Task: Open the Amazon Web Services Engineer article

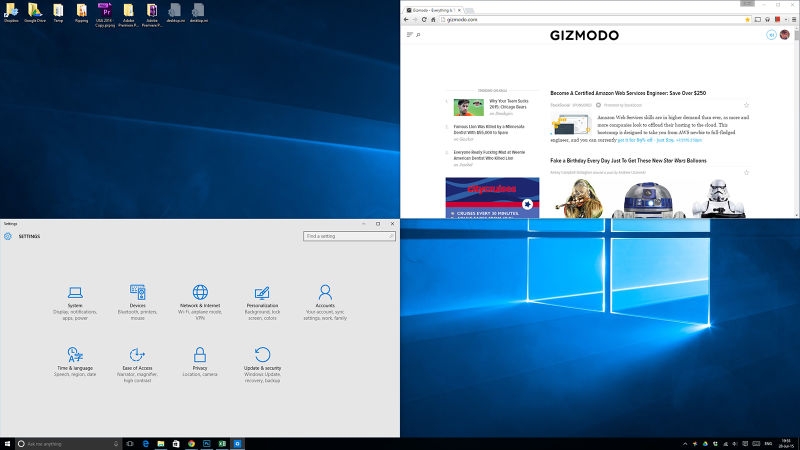Action: pos(628,93)
